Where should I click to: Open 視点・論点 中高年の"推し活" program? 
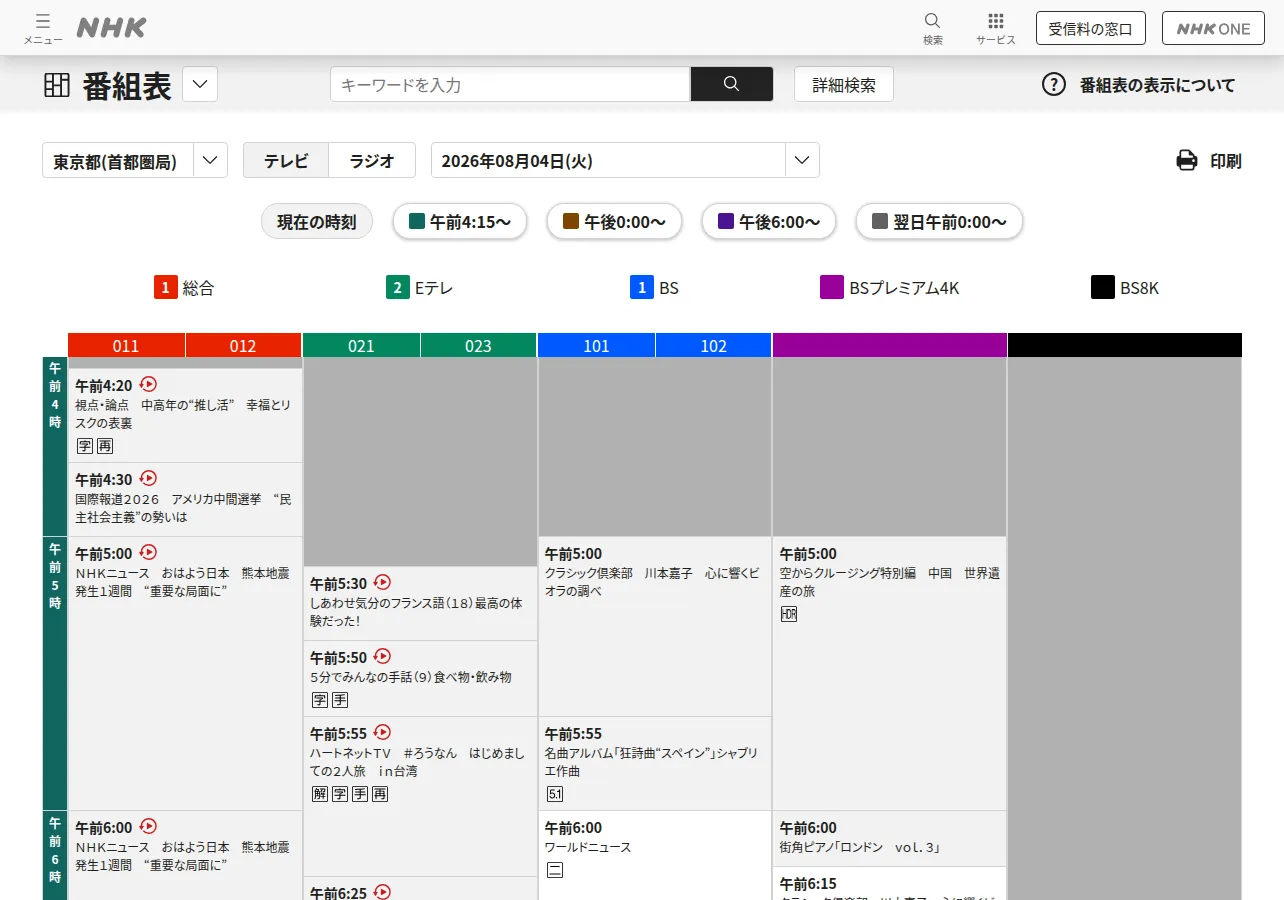tap(185, 415)
